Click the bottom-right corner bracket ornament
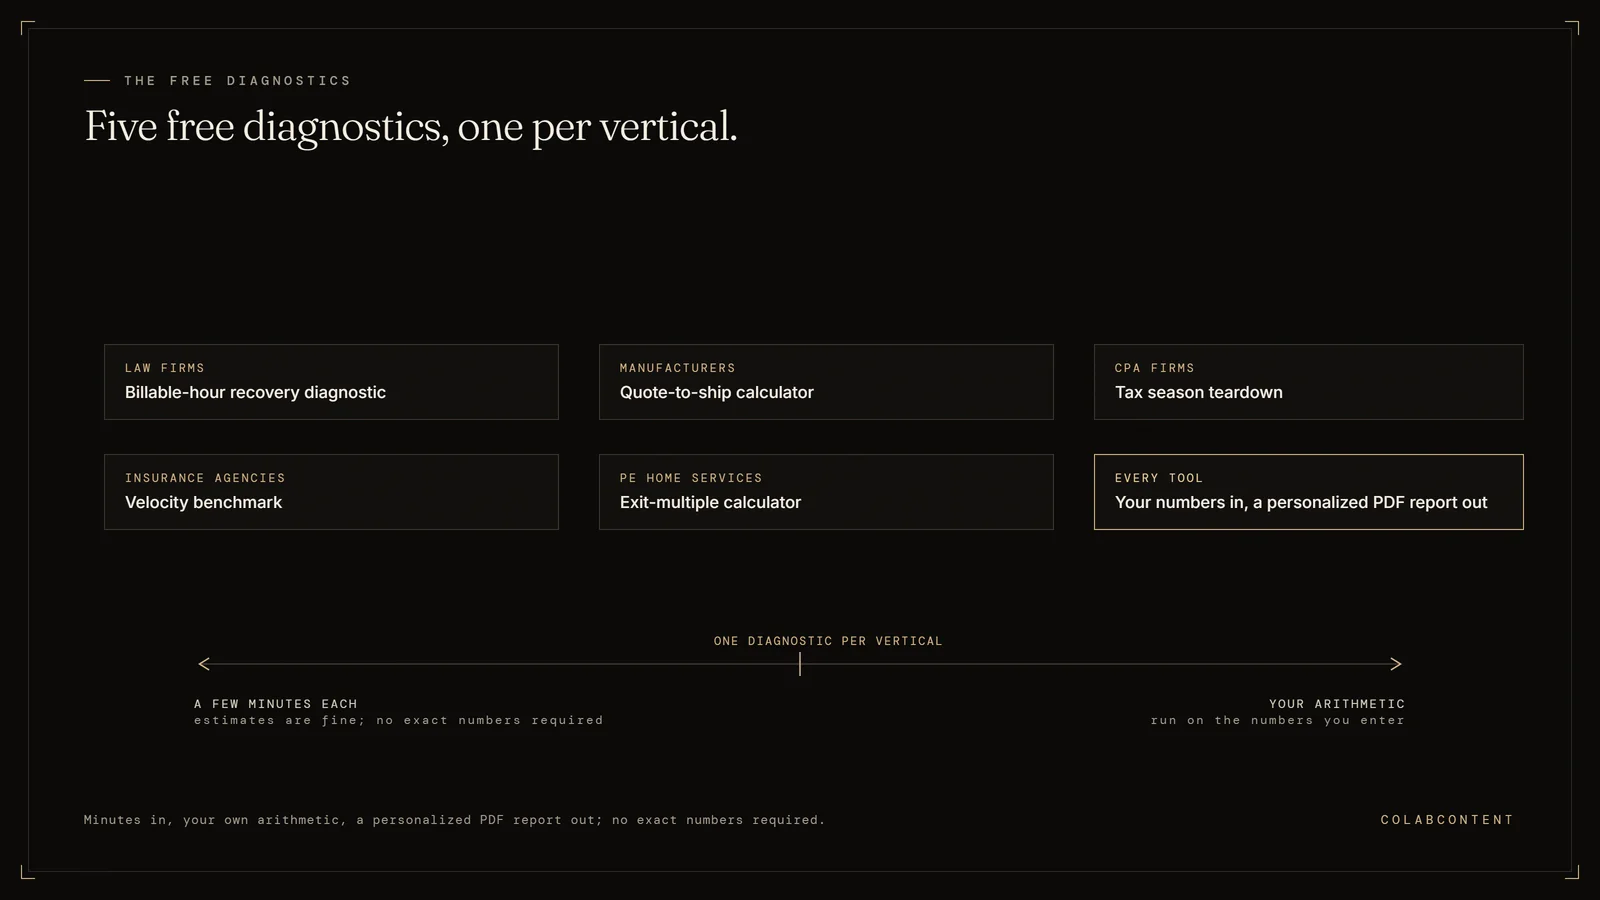The image size is (1600, 900). click(1572, 872)
